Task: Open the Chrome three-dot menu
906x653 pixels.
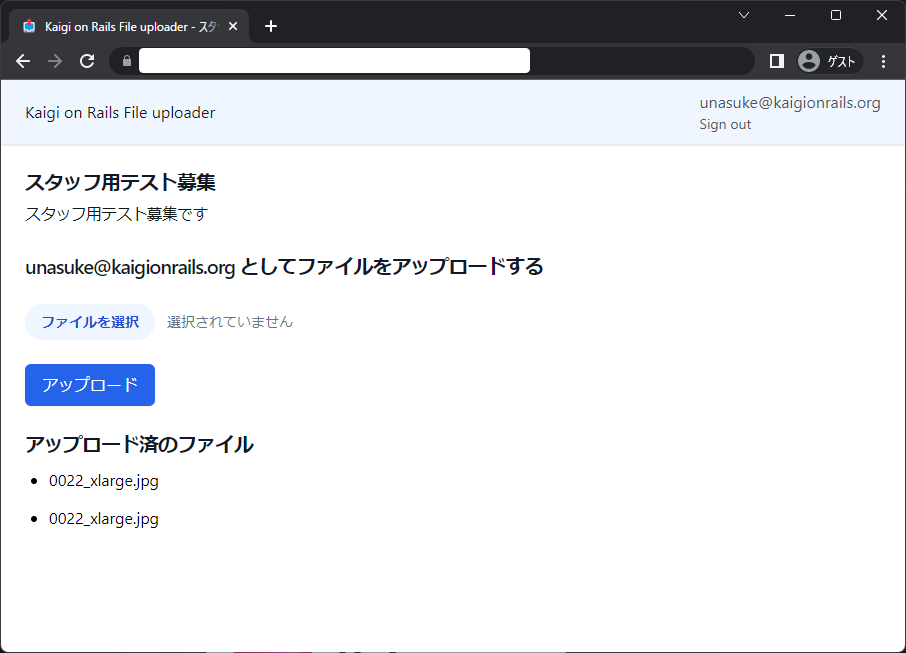Action: tap(883, 61)
